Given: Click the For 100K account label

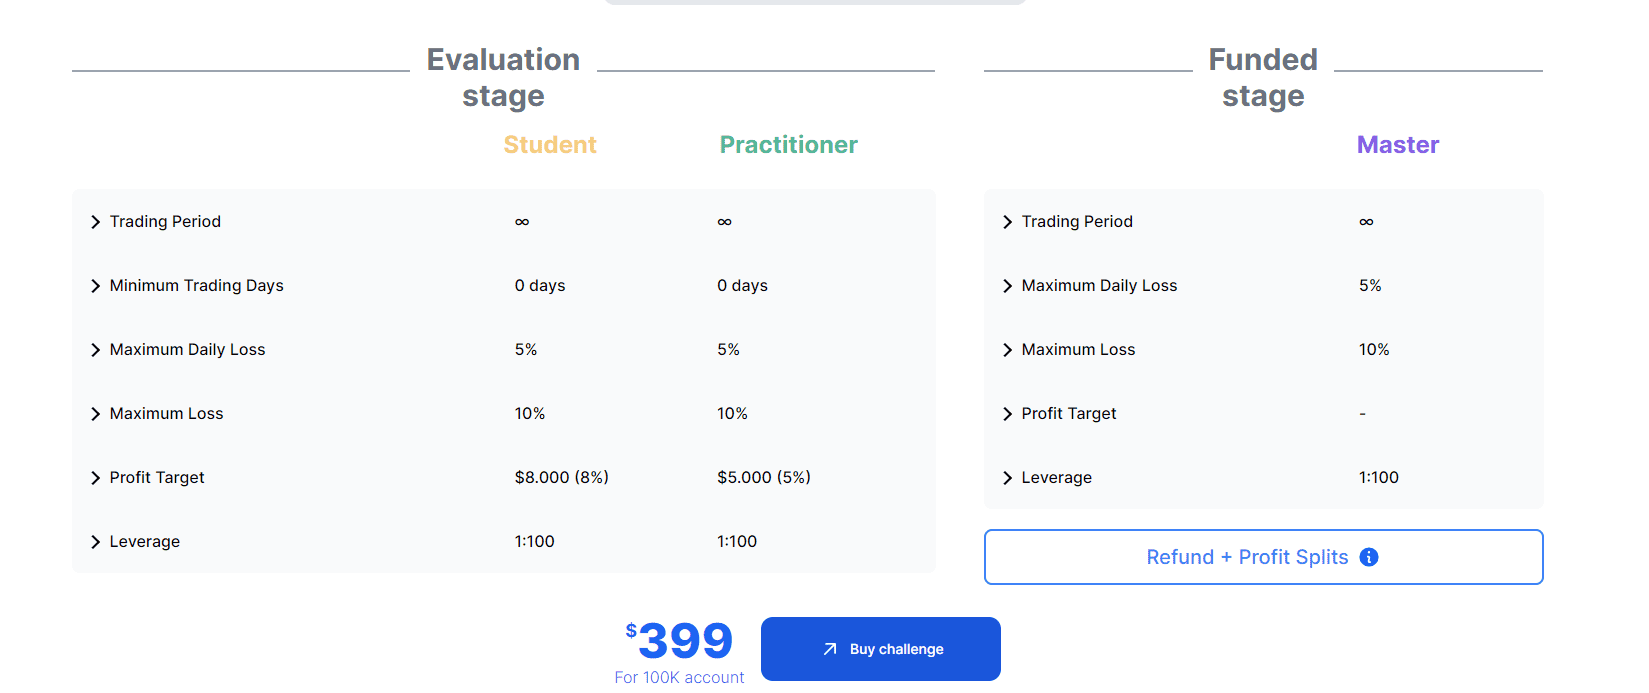Looking at the screenshot, I should (x=679, y=678).
